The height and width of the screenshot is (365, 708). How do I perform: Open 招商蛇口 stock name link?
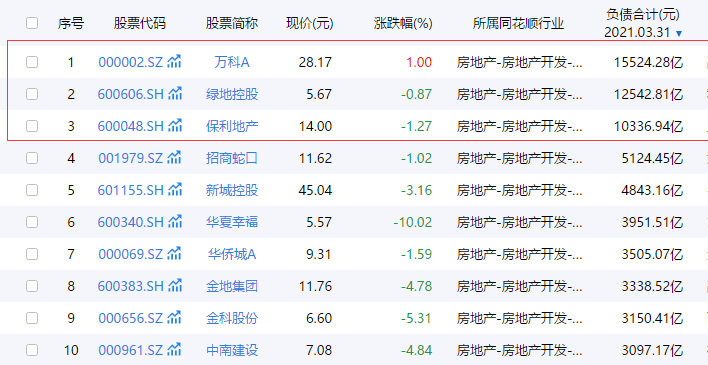pos(232,158)
